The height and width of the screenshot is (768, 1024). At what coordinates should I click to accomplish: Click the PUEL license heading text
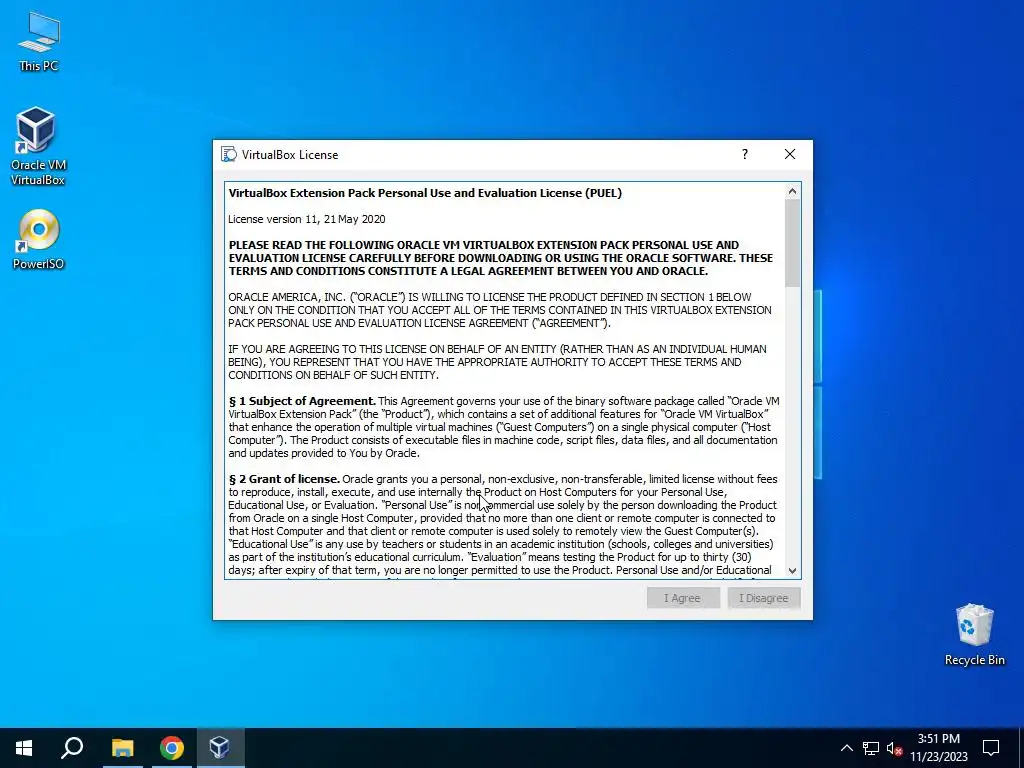point(425,193)
